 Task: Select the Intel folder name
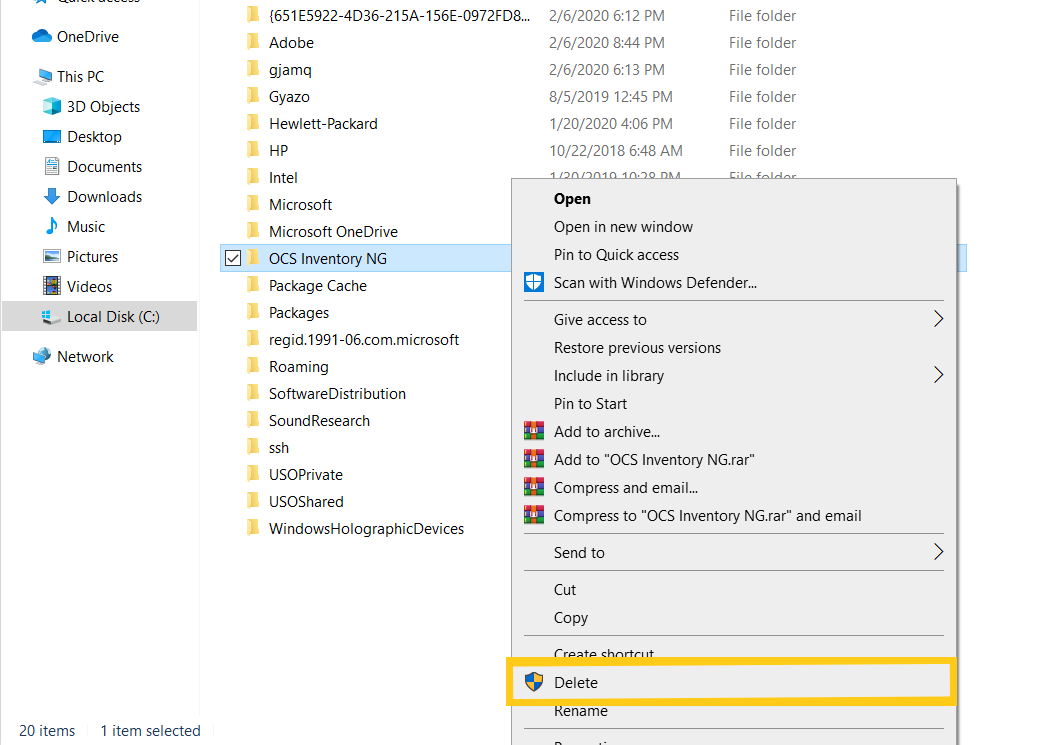pos(283,177)
